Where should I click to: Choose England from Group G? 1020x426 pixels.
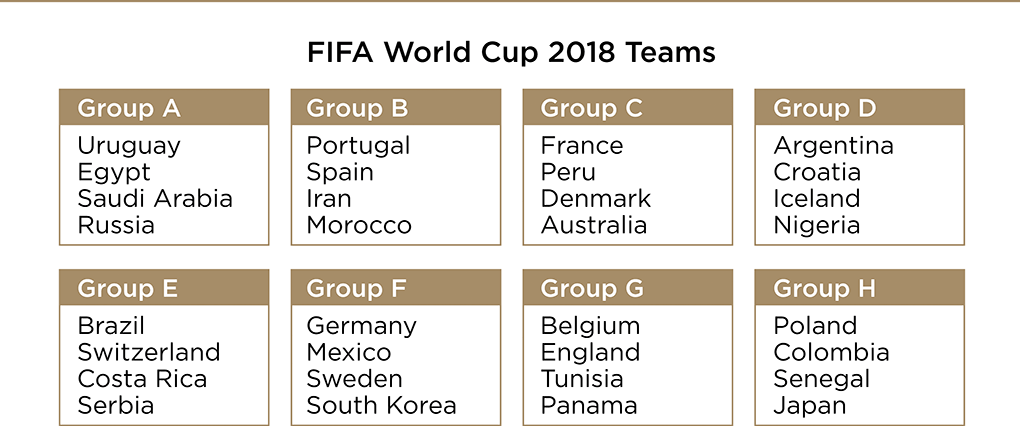point(590,352)
